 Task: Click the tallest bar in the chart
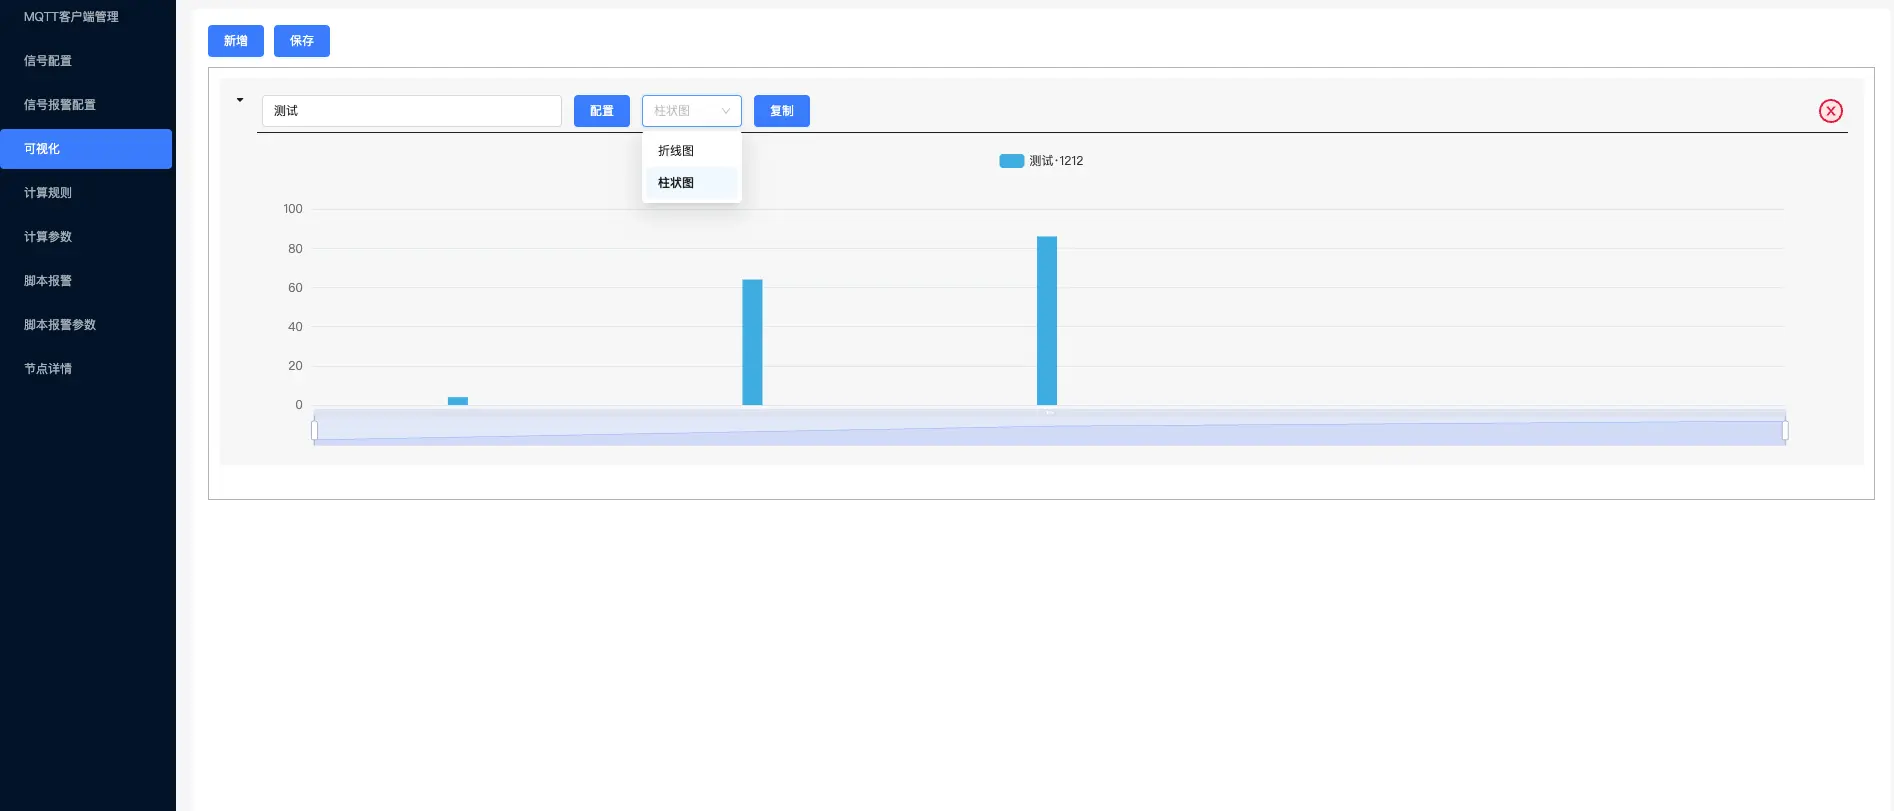[1047, 321]
